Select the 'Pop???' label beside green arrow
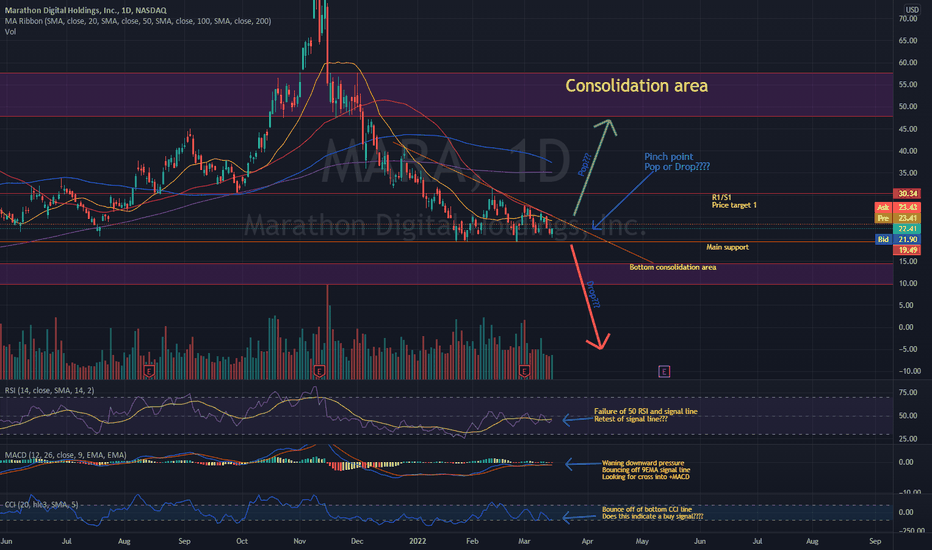 tap(585, 164)
